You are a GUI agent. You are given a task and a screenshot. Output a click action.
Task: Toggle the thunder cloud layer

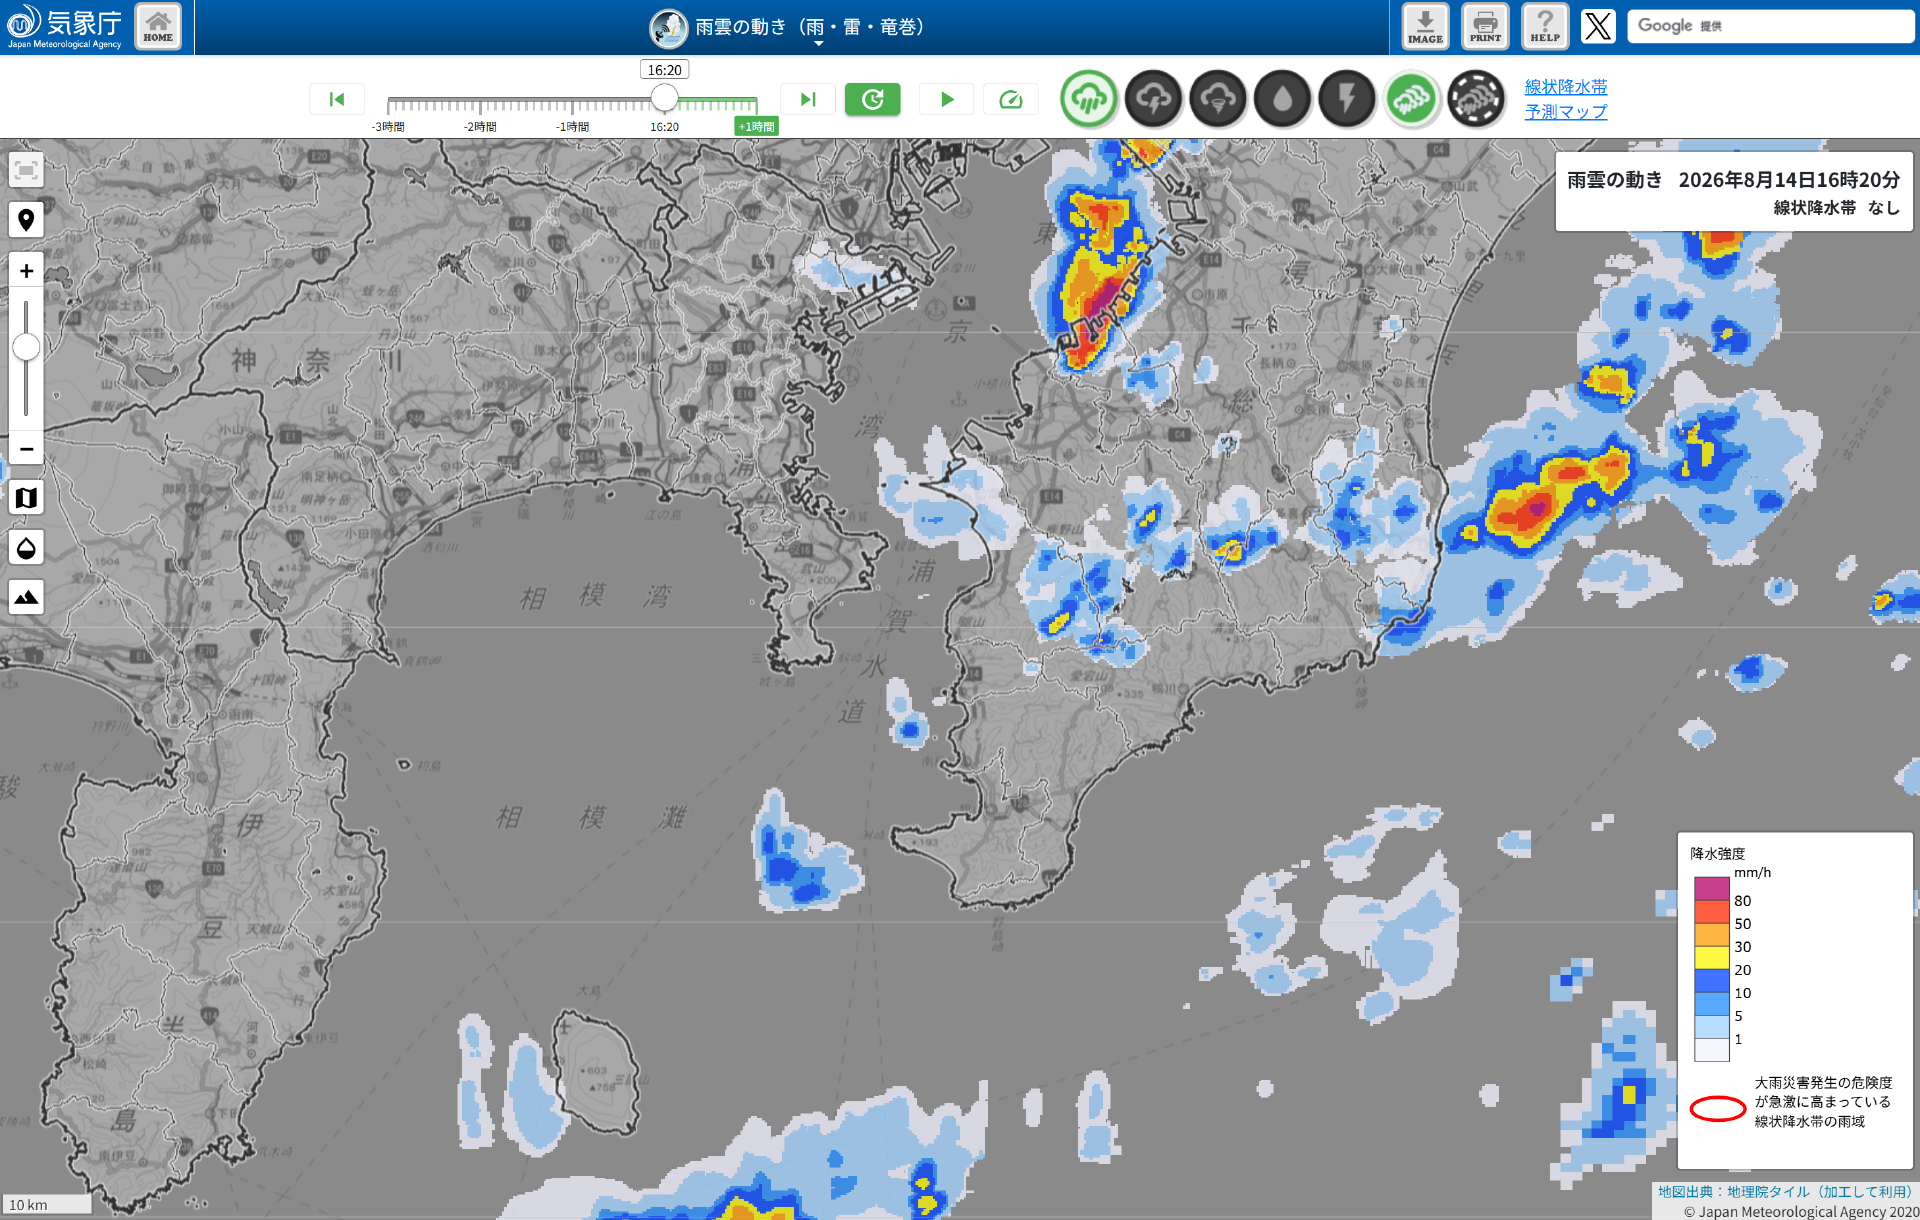pos(1154,99)
